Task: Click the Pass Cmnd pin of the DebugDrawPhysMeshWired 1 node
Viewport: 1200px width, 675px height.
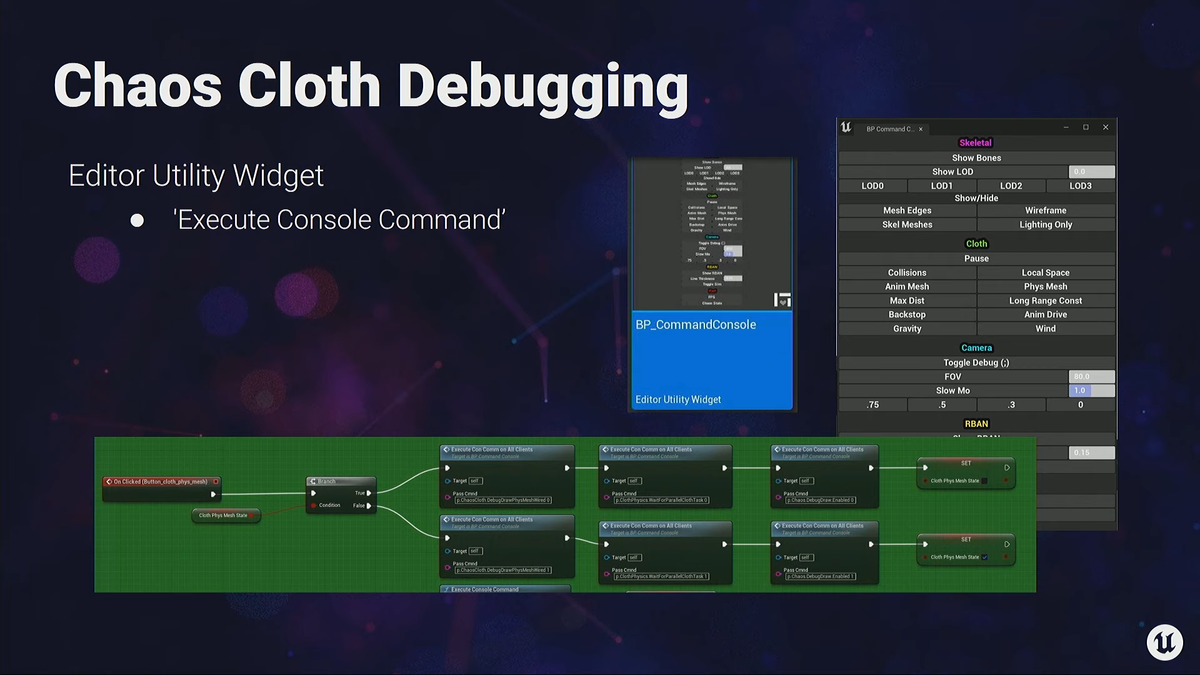Action: (x=447, y=567)
